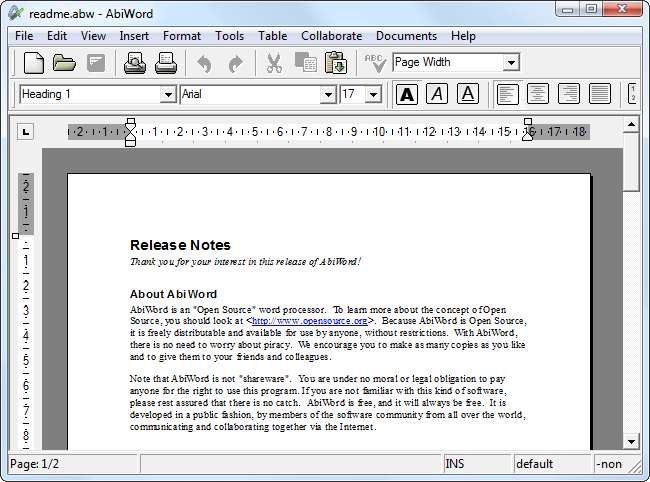Paste from clipboard icon
This screenshot has width=650, height=482.
pyautogui.click(x=336, y=63)
